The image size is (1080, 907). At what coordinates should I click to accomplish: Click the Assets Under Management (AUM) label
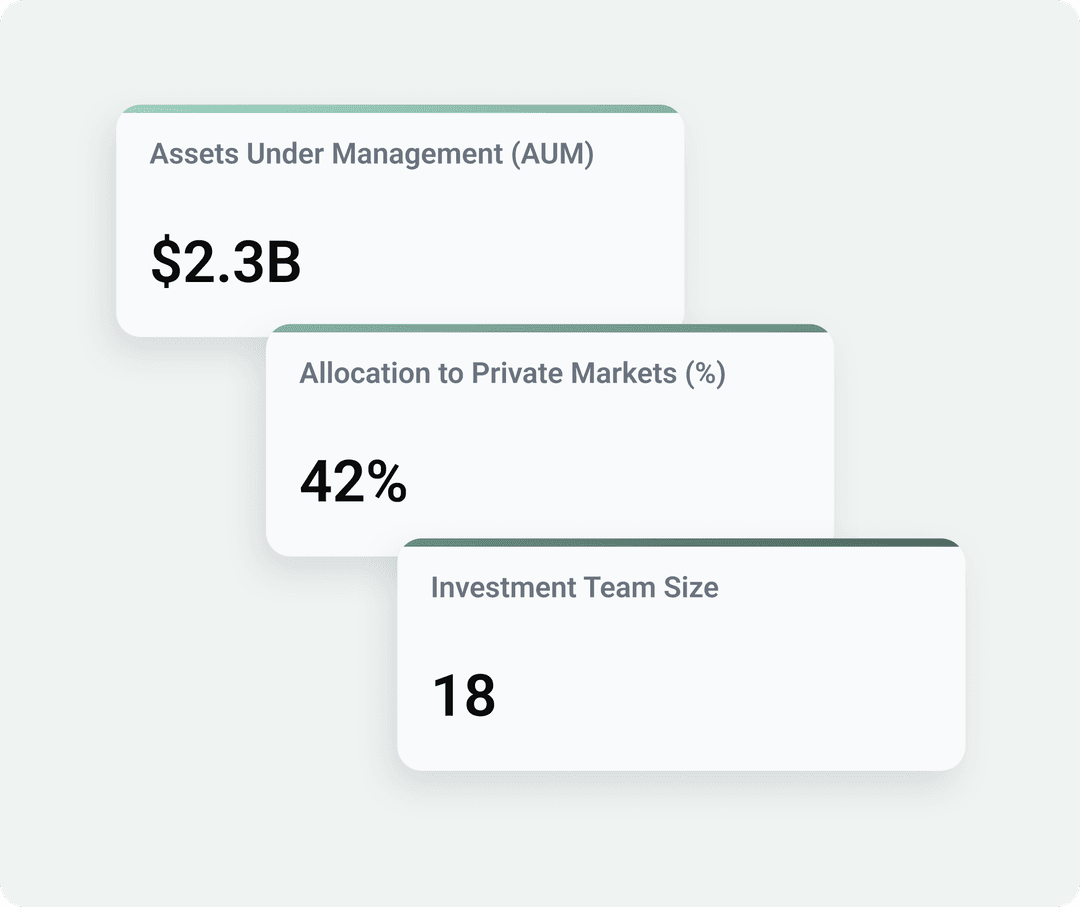[x=371, y=154]
